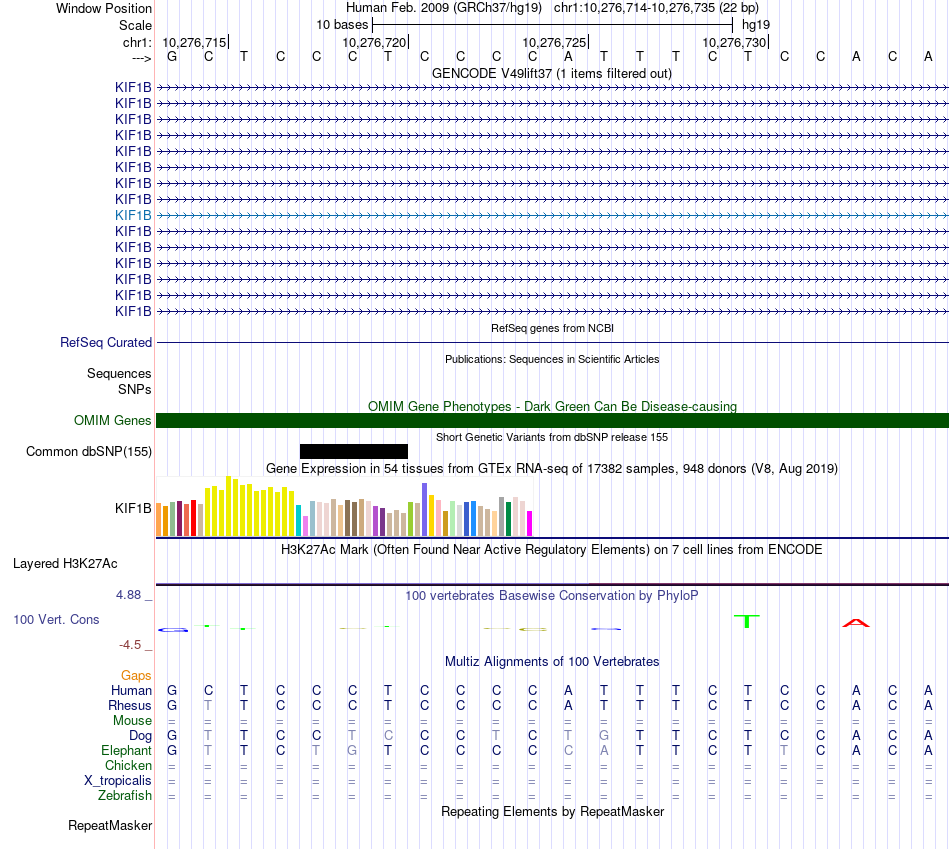Click position label '10,276,720'
This screenshot has height=849, width=950.
point(374,42)
